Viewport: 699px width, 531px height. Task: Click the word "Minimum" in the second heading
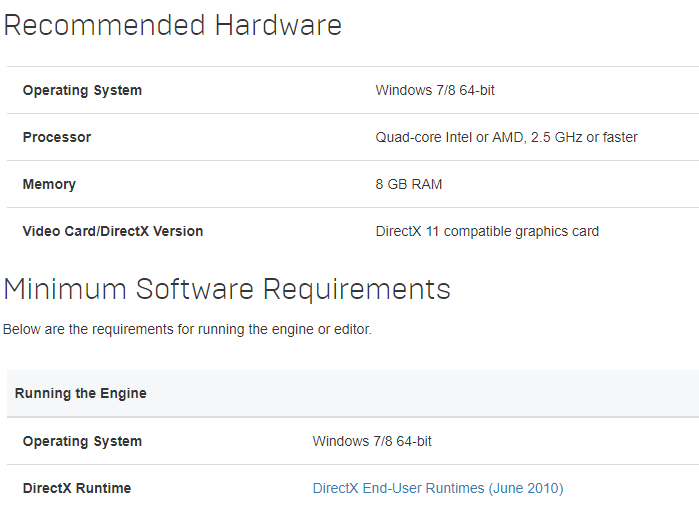[65, 290]
